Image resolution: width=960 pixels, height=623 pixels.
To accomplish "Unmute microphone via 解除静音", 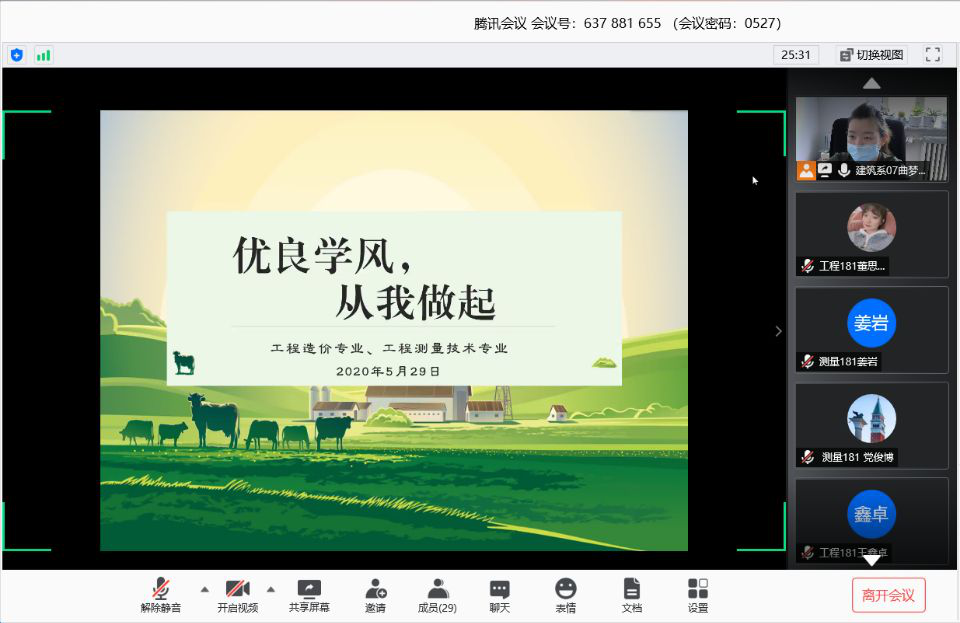I will tap(161, 595).
